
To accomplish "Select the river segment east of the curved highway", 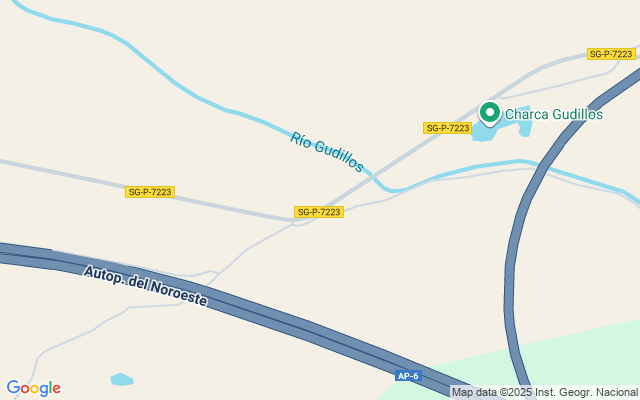I will [x=592, y=180].
